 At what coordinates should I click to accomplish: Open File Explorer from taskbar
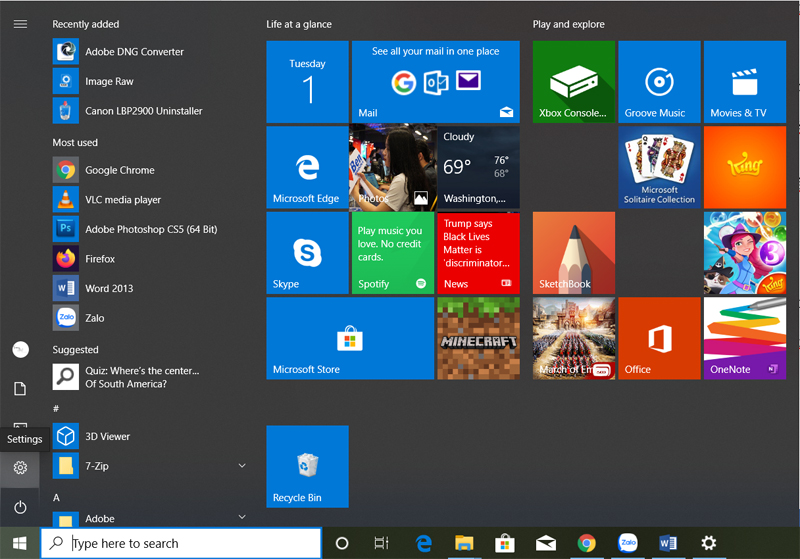click(464, 543)
